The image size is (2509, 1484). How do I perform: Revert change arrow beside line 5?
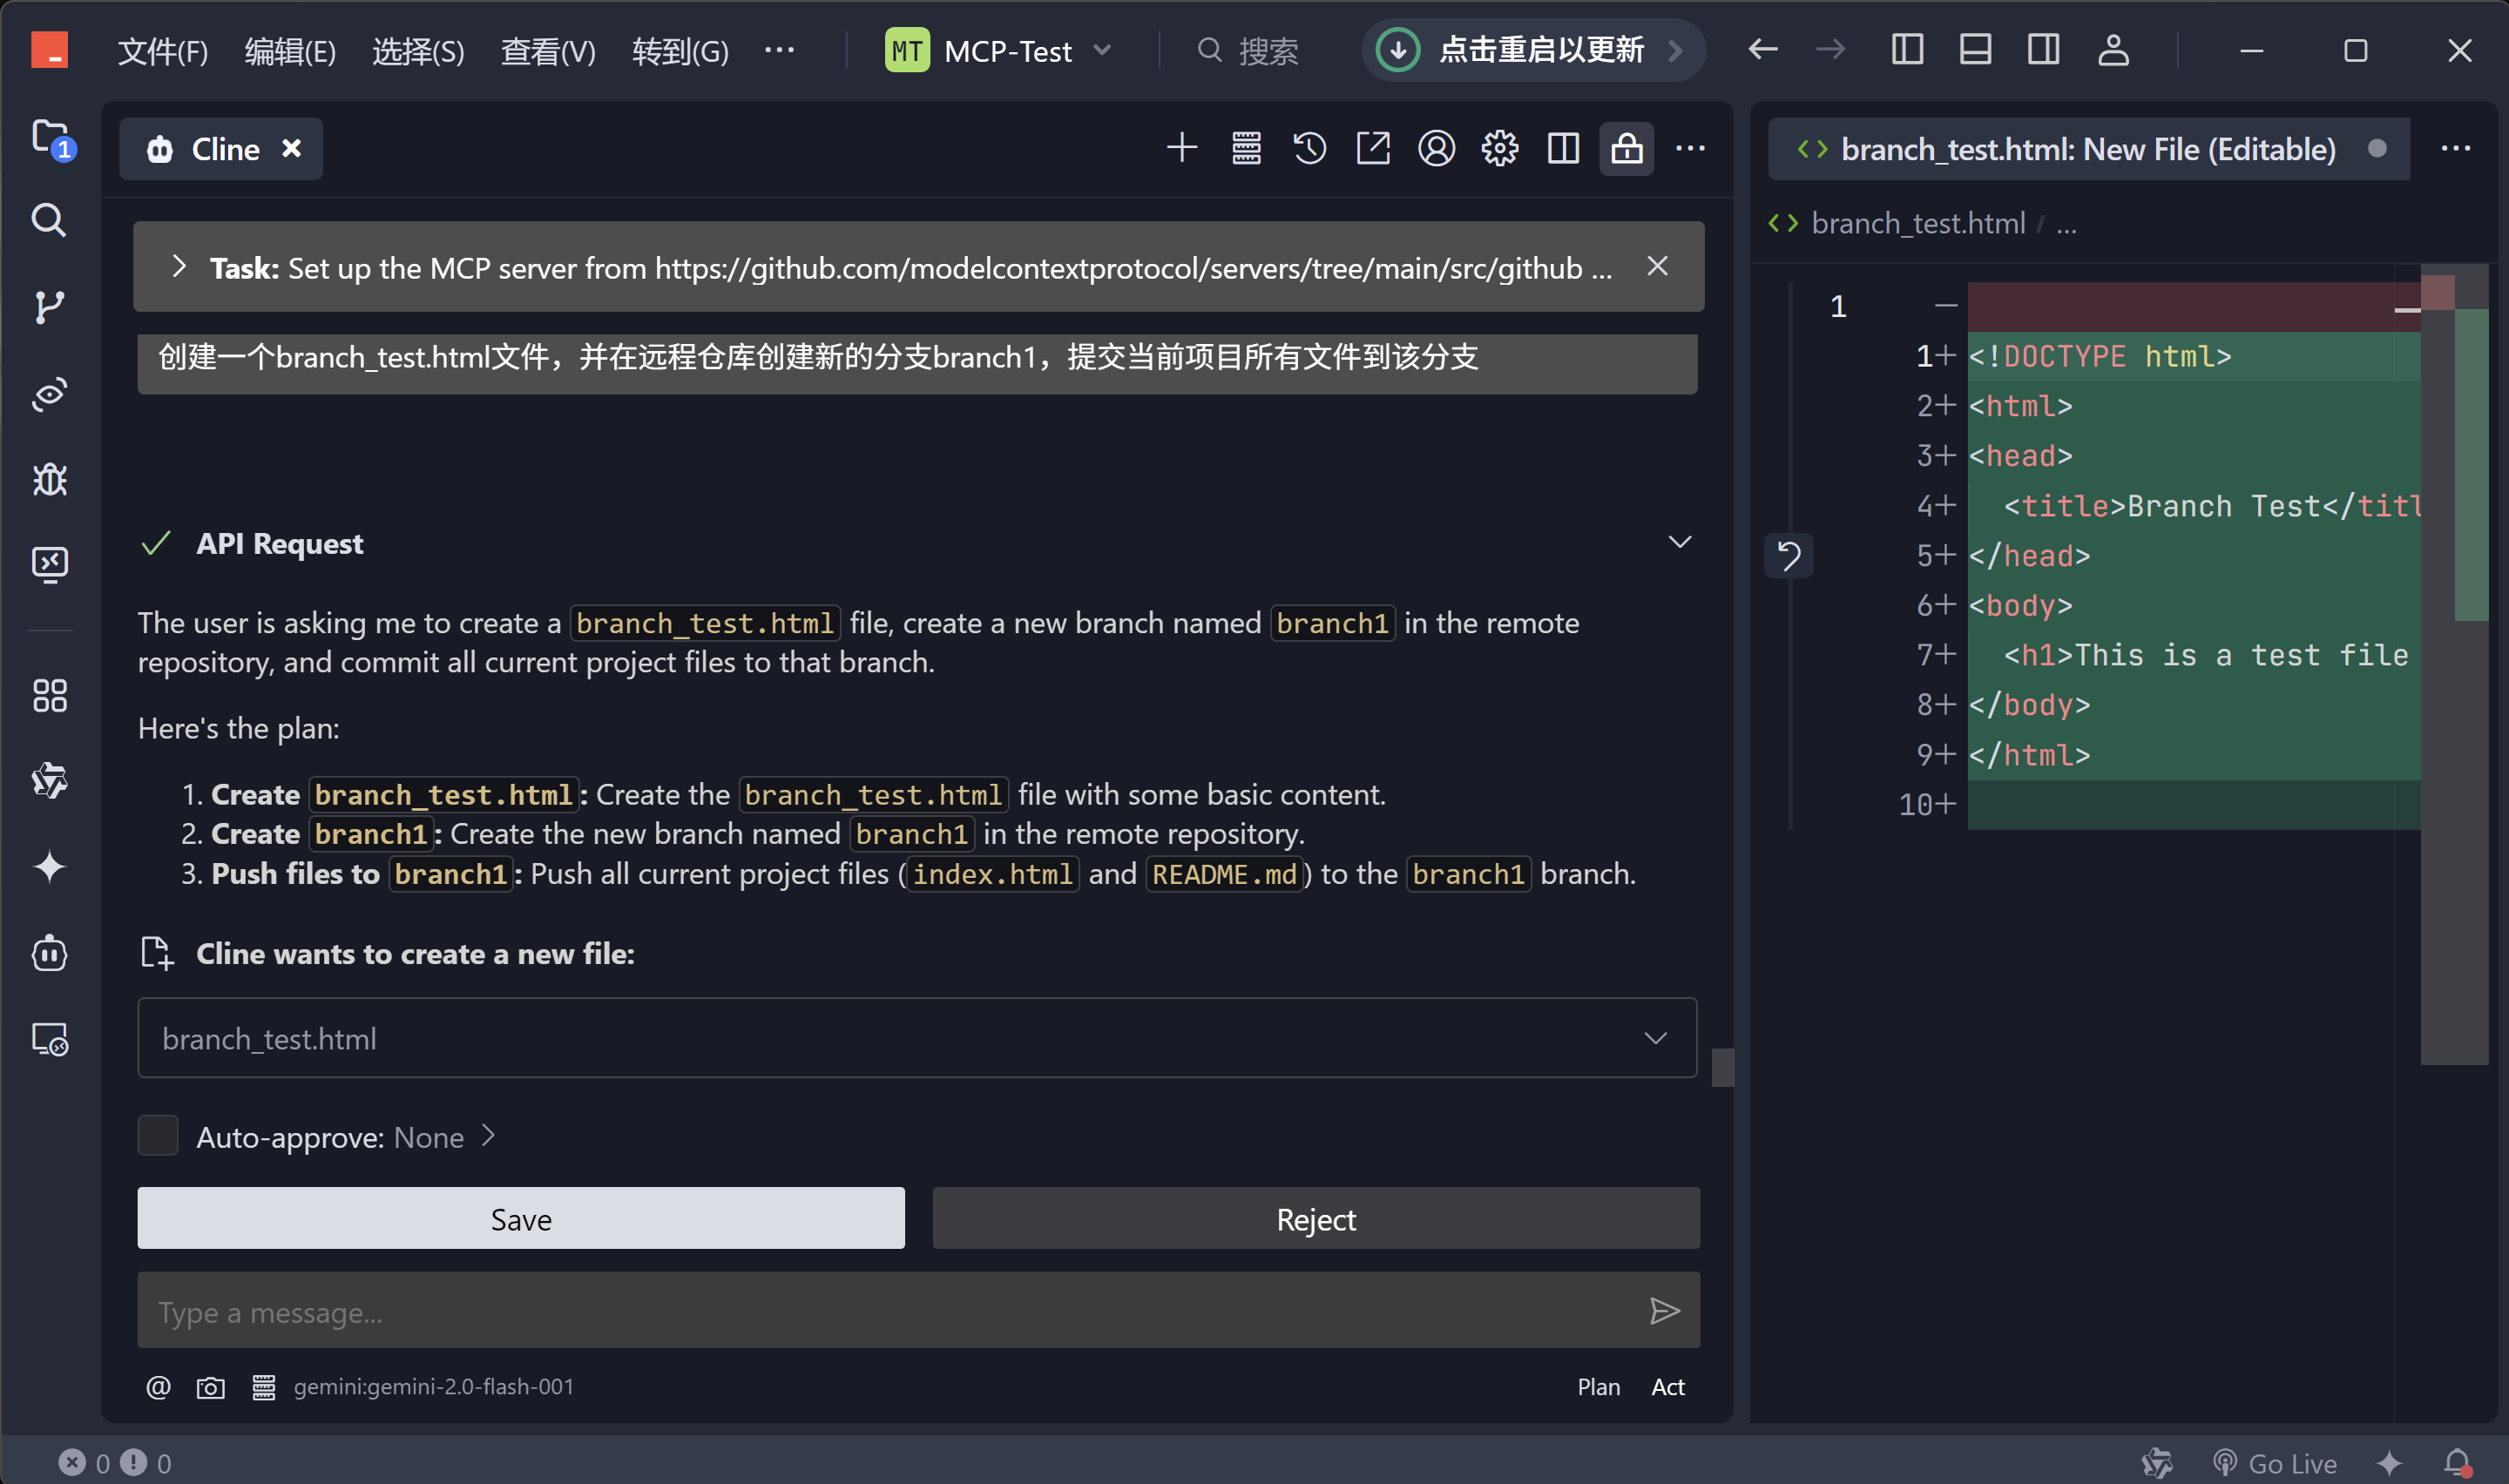[1789, 556]
